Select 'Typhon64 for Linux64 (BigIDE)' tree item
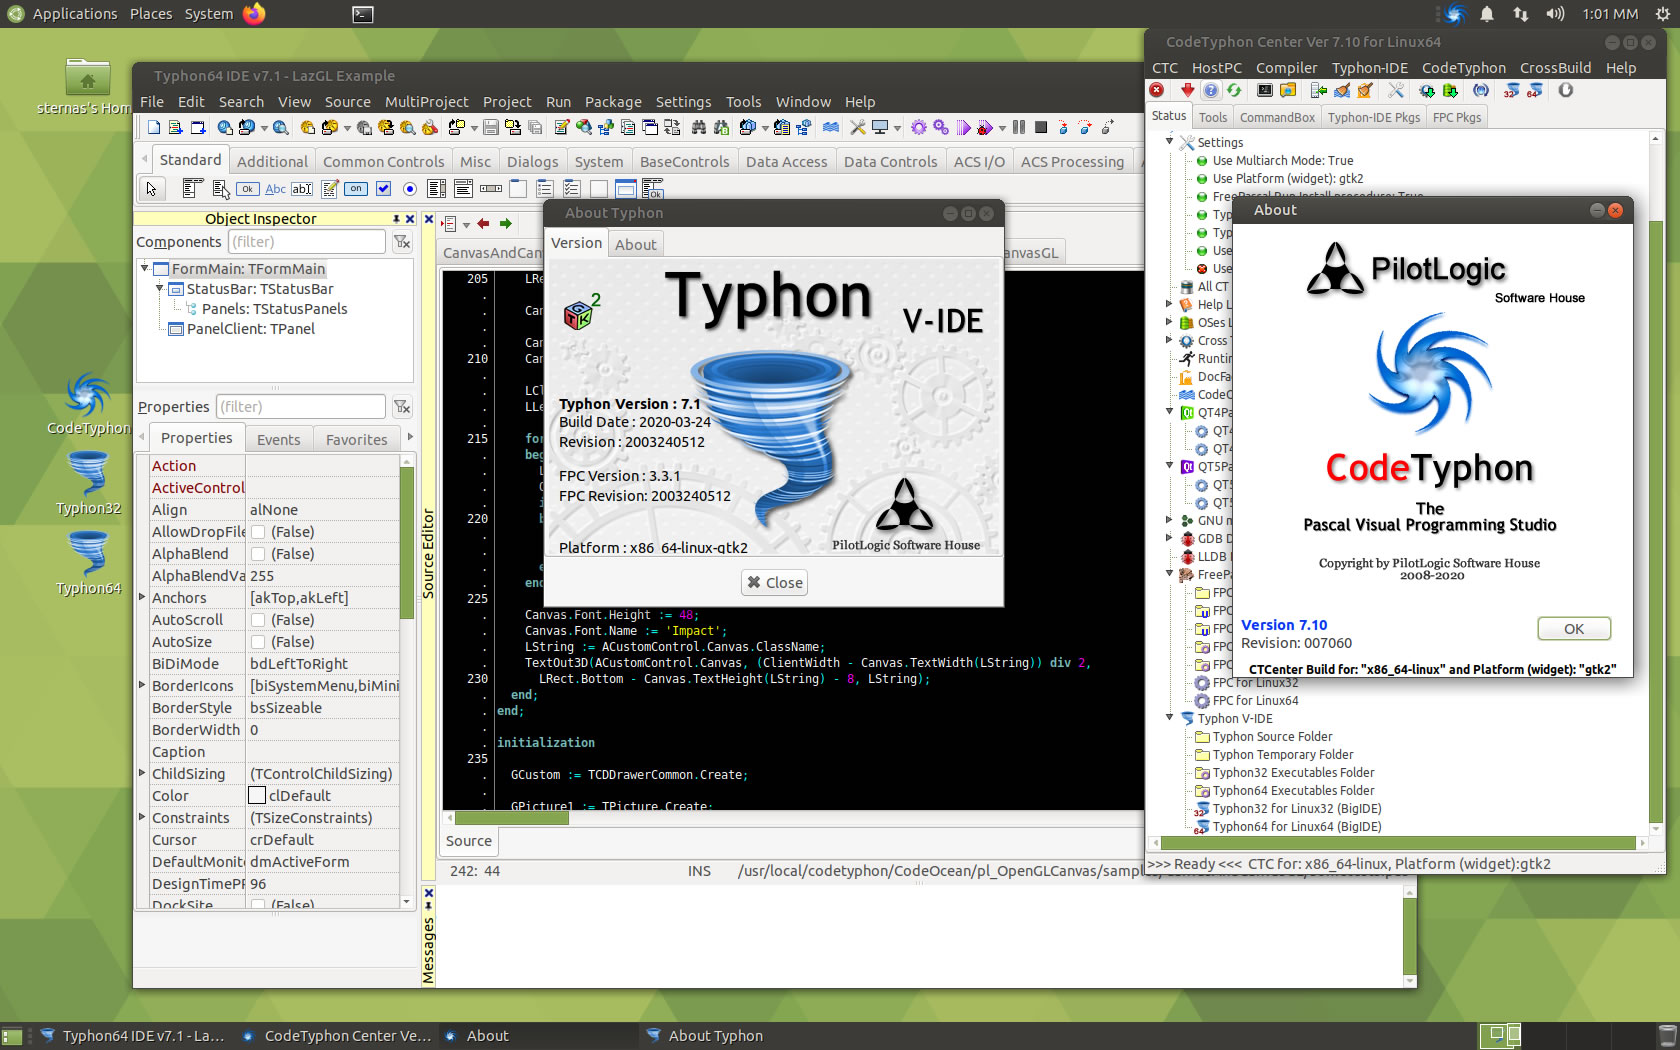This screenshot has width=1680, height=1050. pos(1296,826)
